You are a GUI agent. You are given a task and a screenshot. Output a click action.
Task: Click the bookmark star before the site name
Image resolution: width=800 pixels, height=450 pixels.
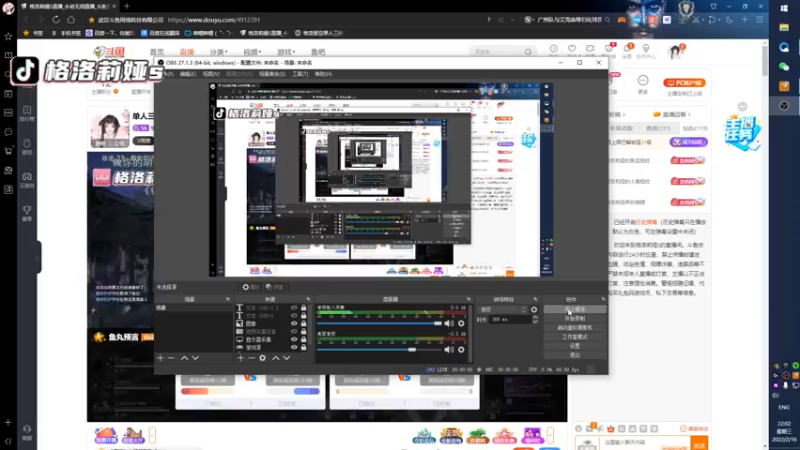tap(91, 20)
